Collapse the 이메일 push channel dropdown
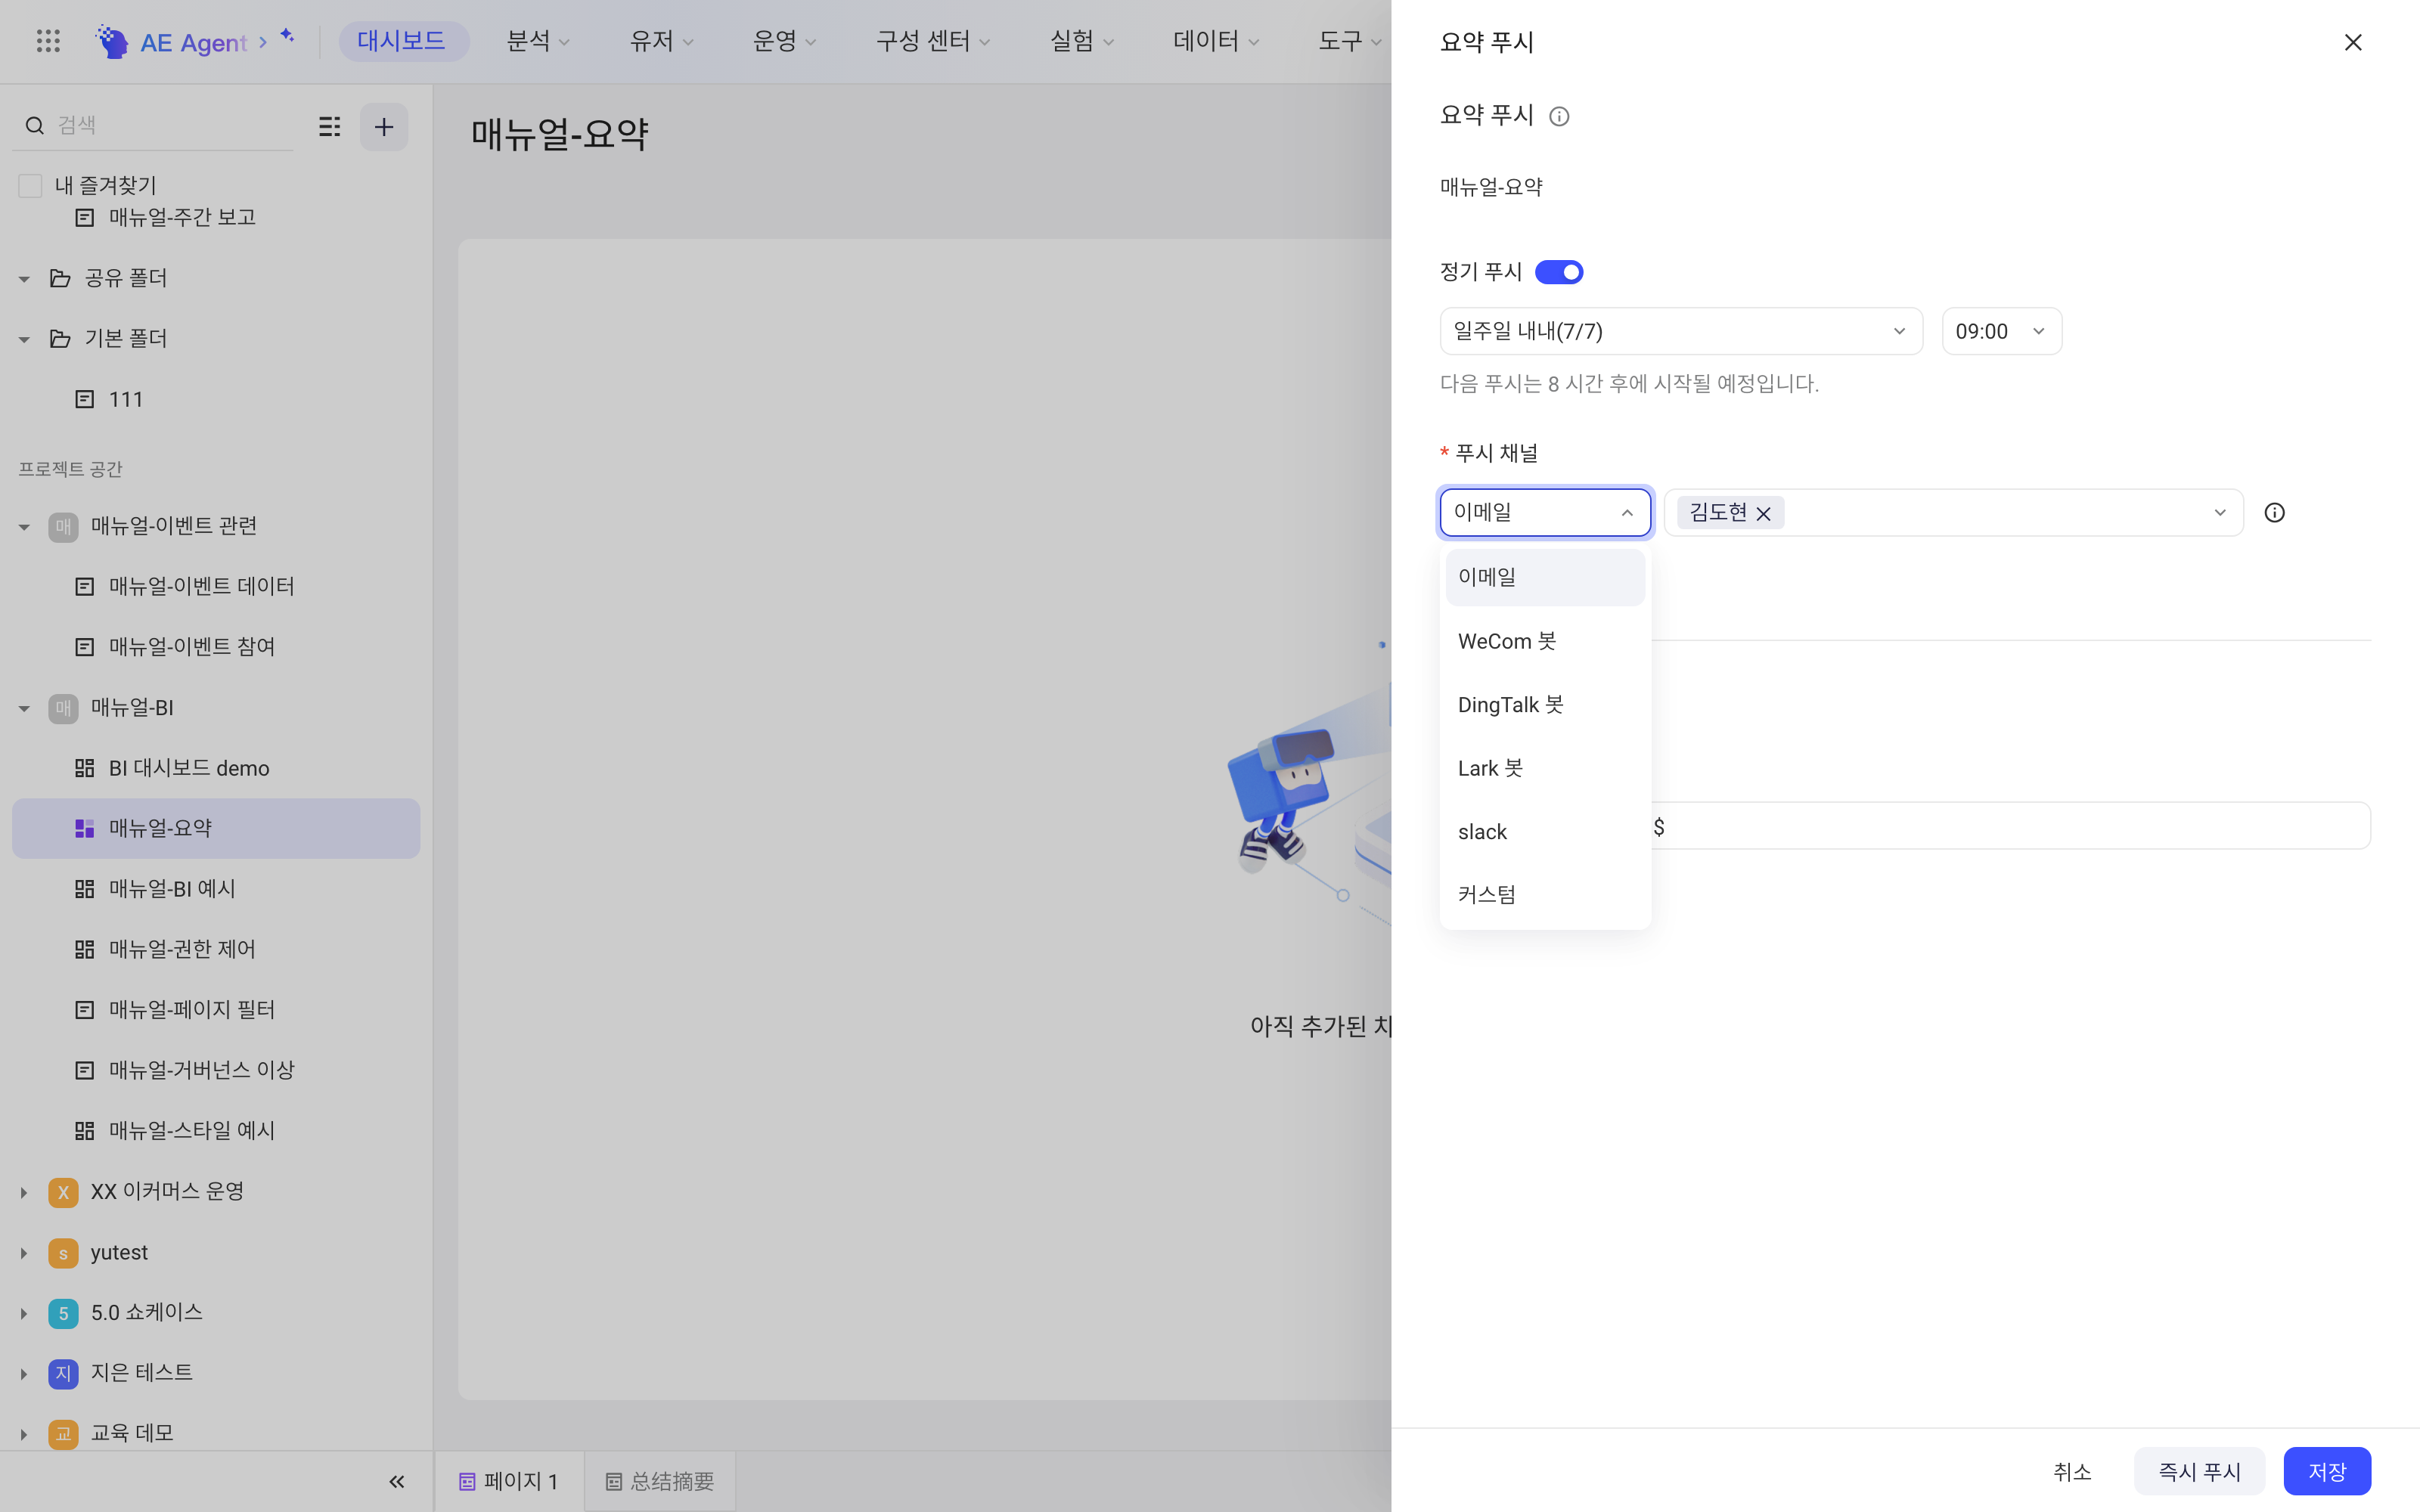2420x1512 pixels. click(1545, 513)
